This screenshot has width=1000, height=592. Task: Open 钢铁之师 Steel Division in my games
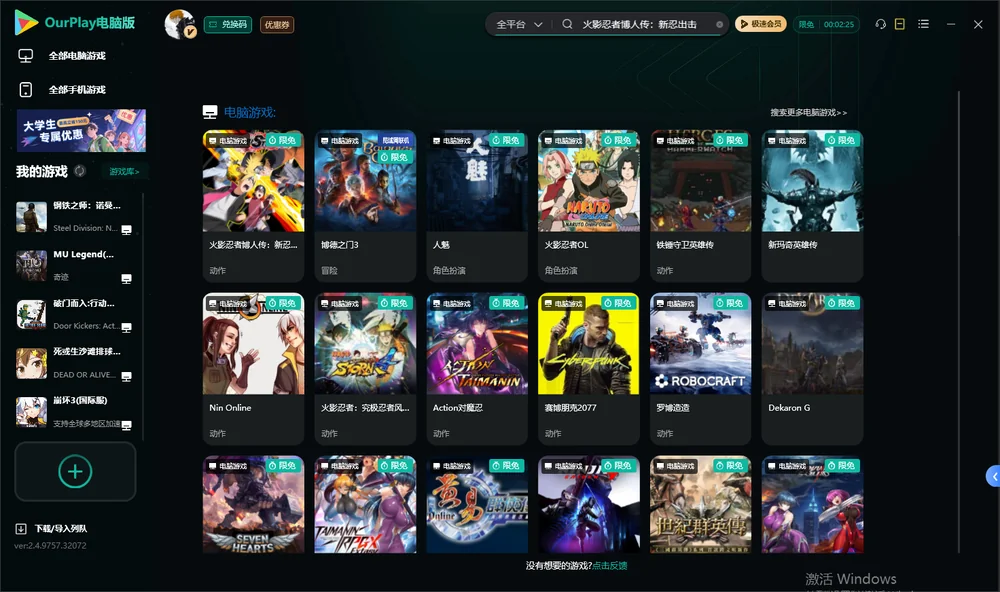tap(73, 217)
